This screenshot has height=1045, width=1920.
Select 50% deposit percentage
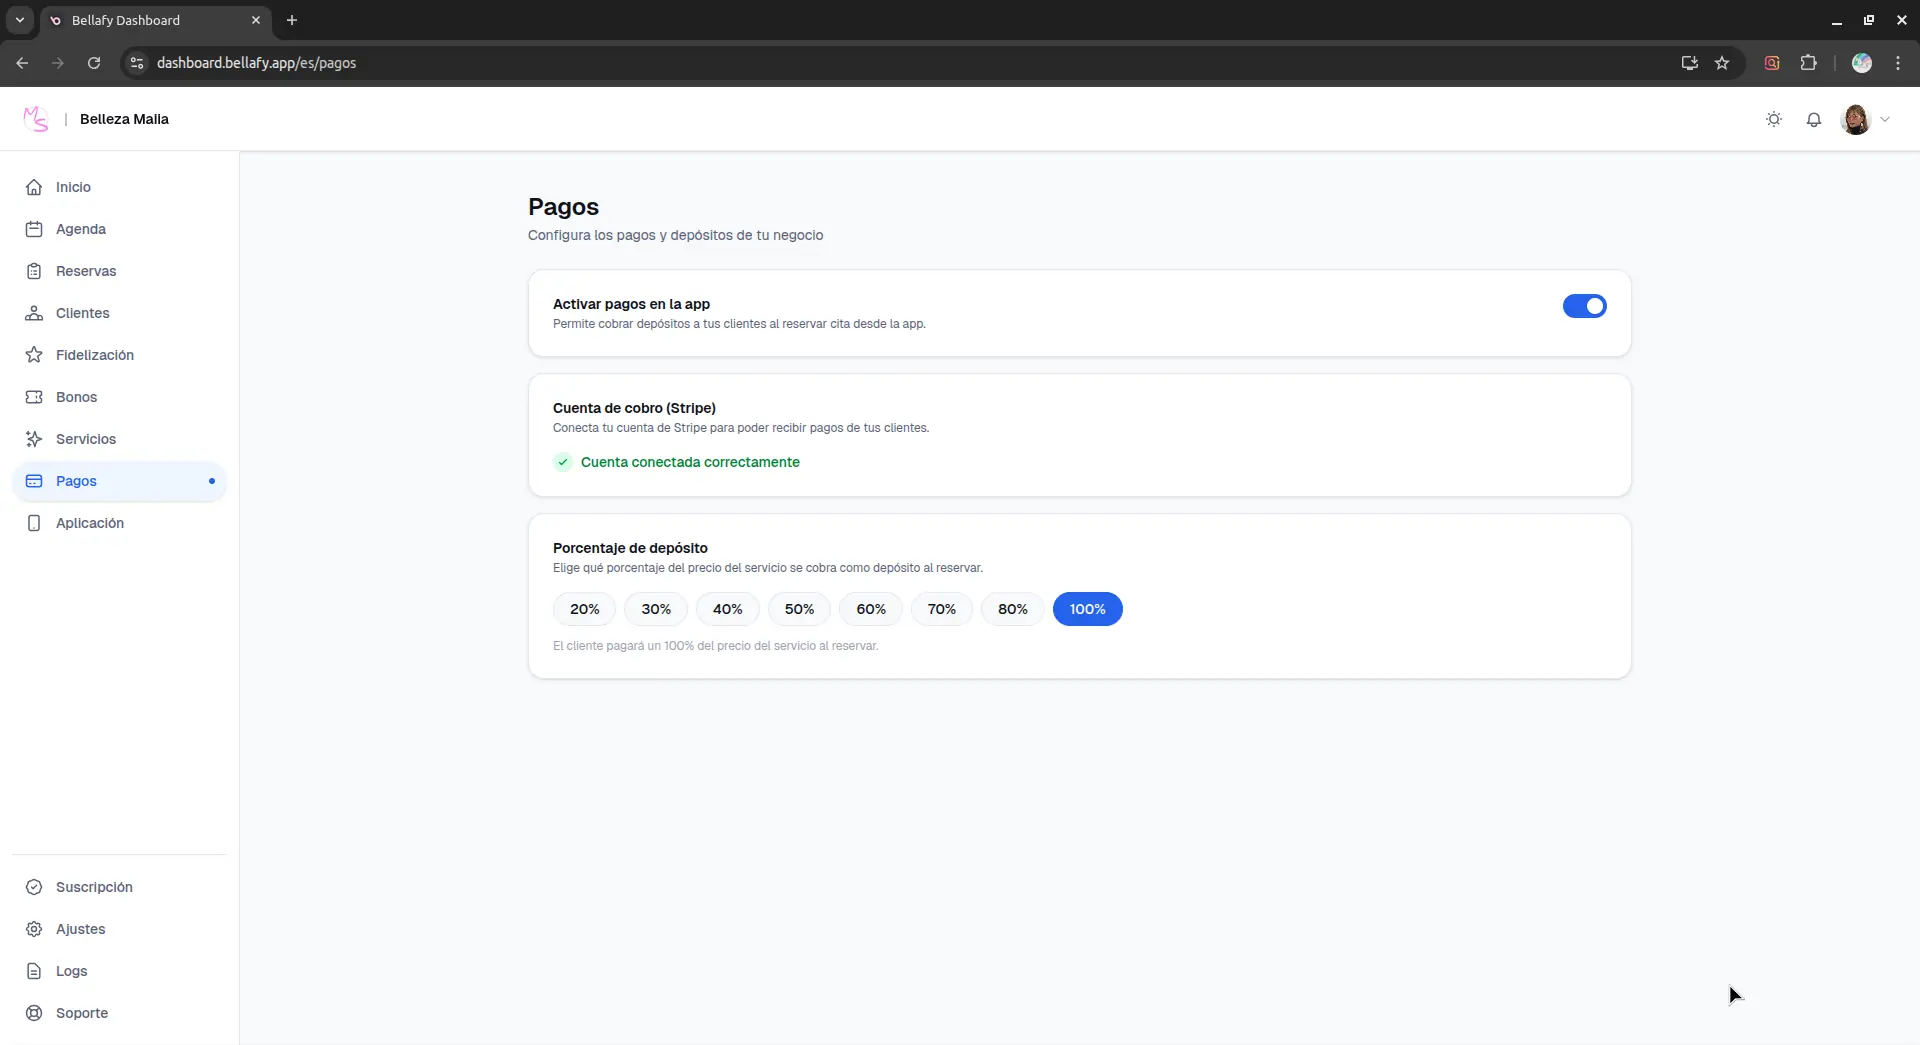(x=798, y=609)
